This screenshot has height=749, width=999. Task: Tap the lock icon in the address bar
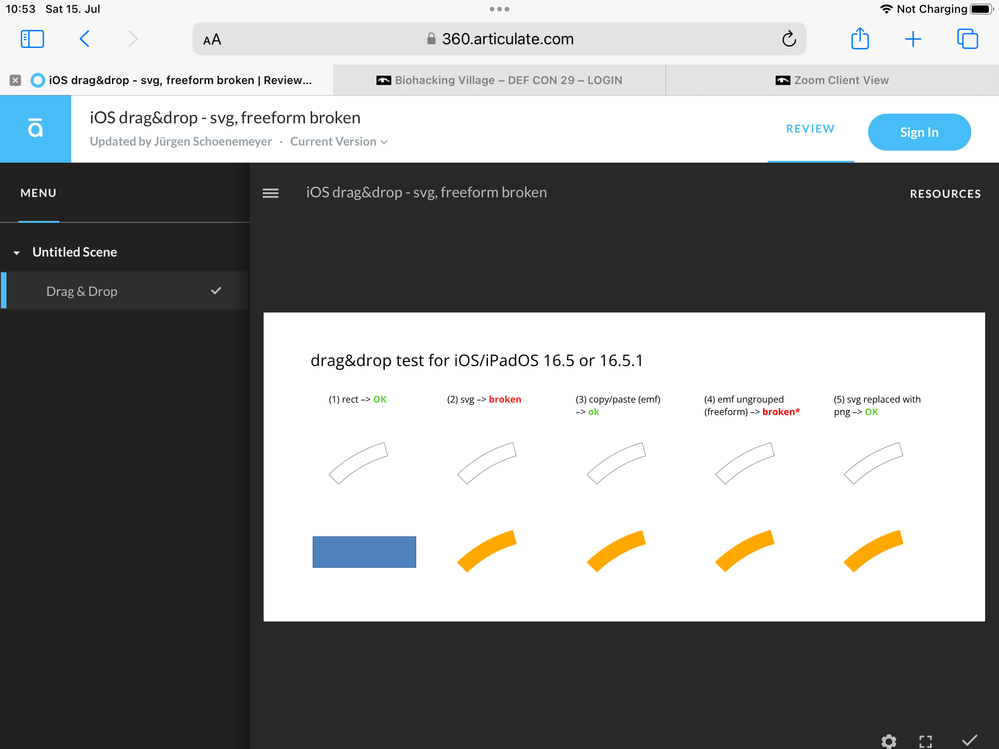pos(431,39)
